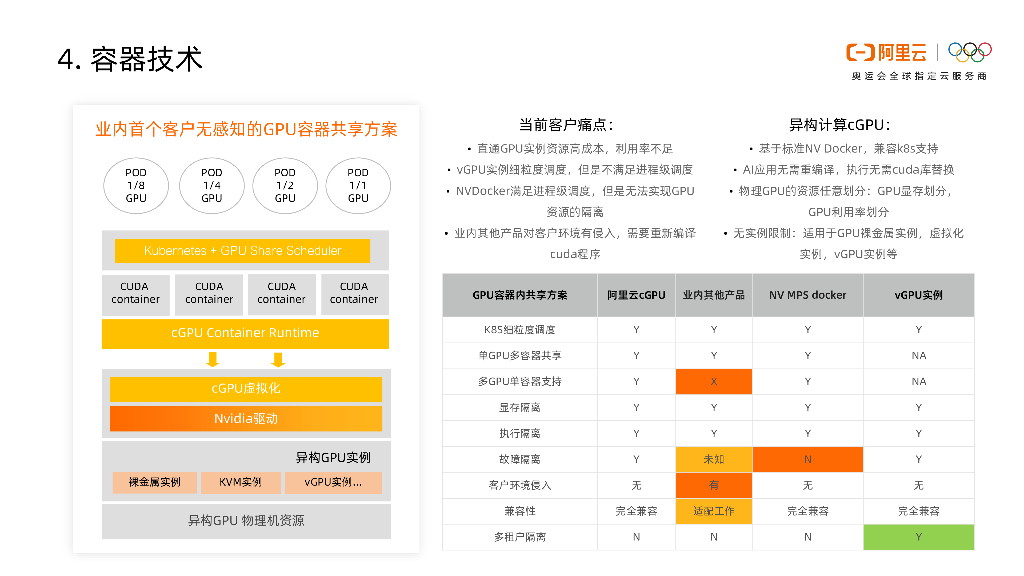
Task: Click Kubernetes + GPU Share Scheduler box
Action: click(242, 251)
